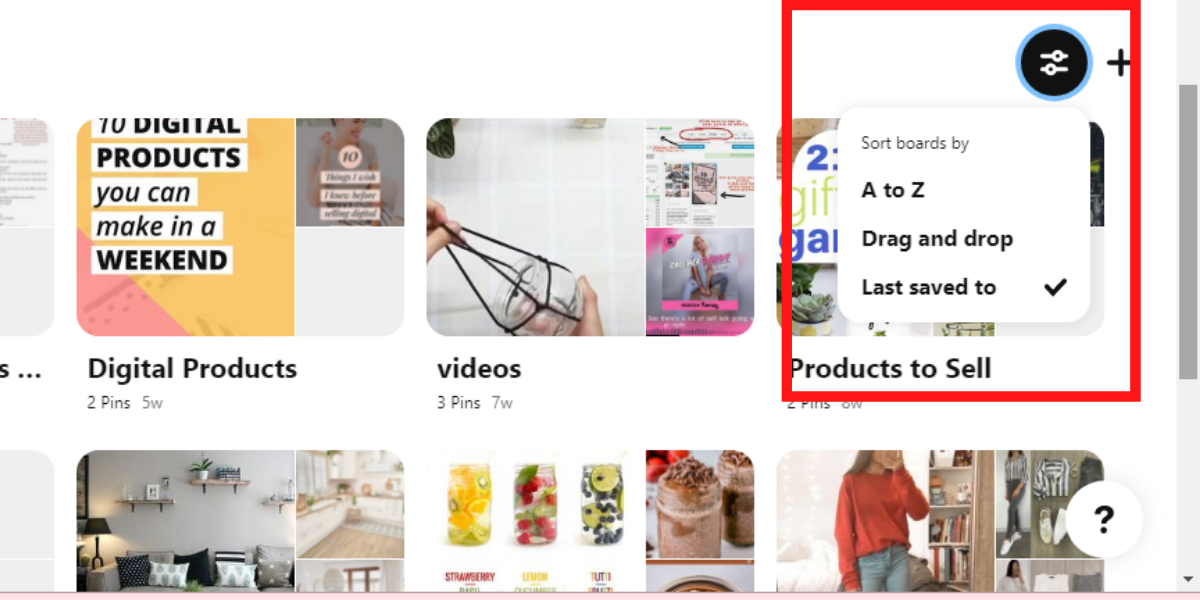Open the sort boards filter icon
The image size is (1200, 600).
[1054, 63]
